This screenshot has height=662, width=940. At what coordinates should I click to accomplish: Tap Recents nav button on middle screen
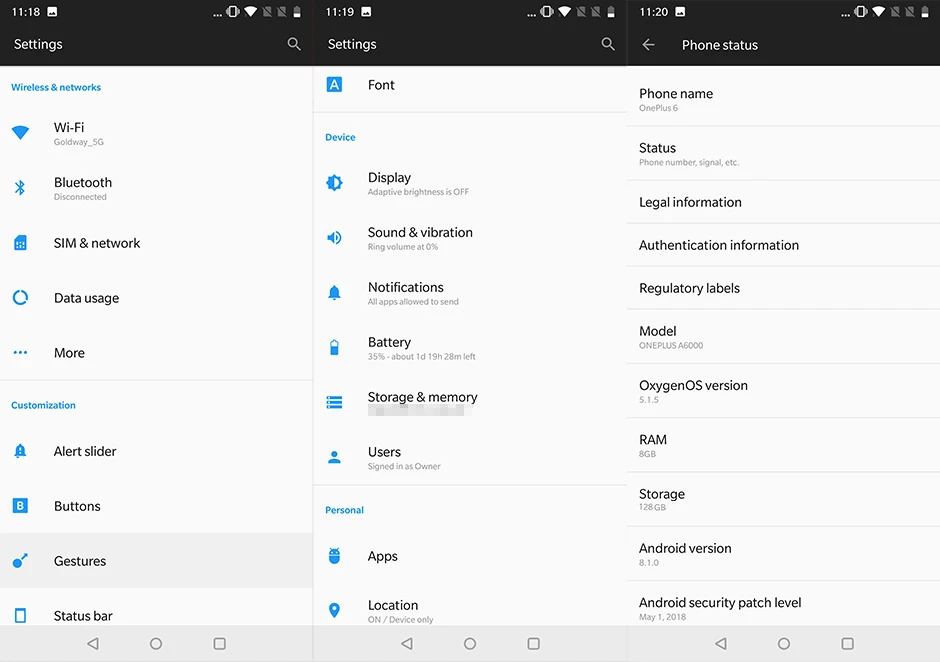[534, 643]
